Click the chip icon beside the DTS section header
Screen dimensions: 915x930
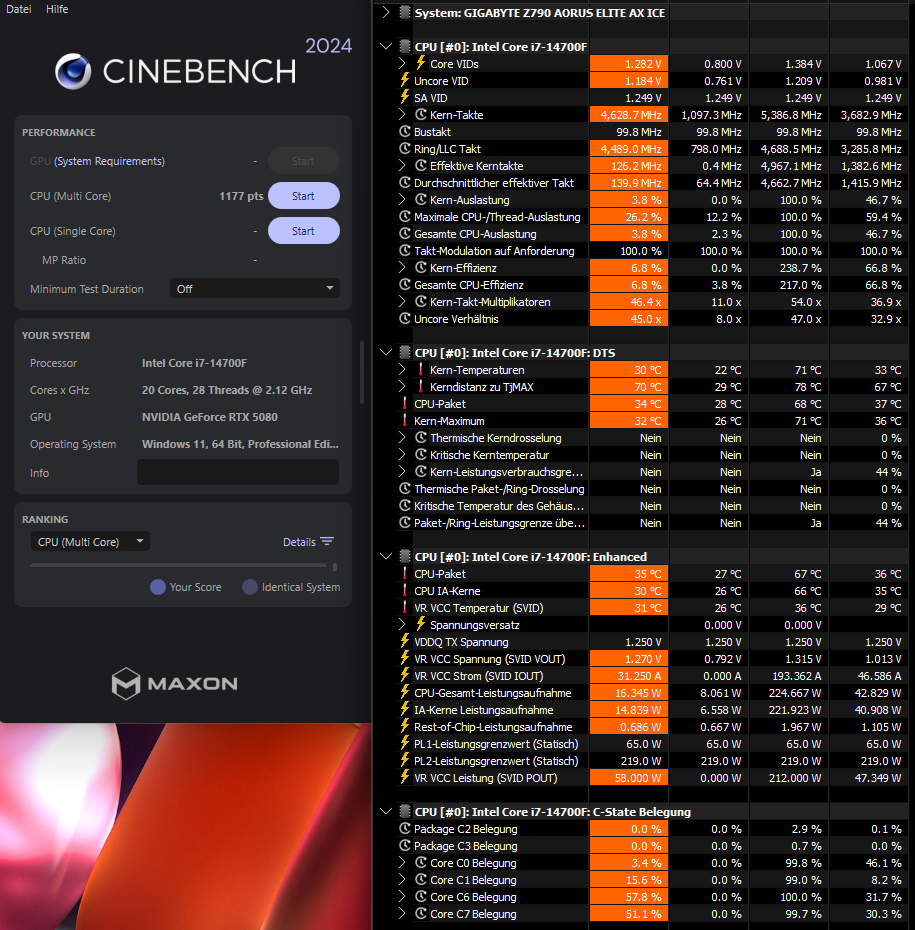click(x=404, y=352)
